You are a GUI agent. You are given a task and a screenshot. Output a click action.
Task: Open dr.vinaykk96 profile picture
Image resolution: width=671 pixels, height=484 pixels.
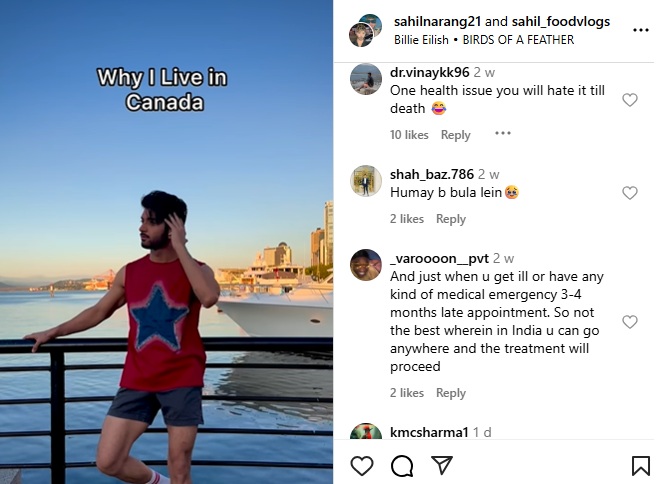pyautogui.click(x=366, y=79)
